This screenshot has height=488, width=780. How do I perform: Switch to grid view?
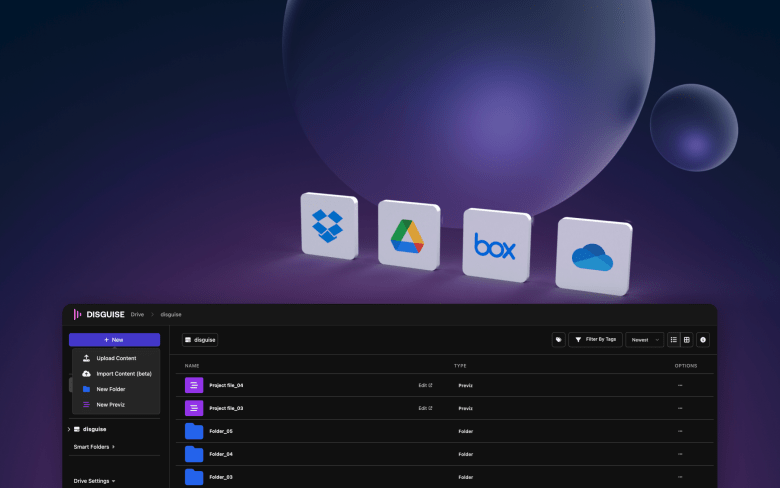point(687,340)
